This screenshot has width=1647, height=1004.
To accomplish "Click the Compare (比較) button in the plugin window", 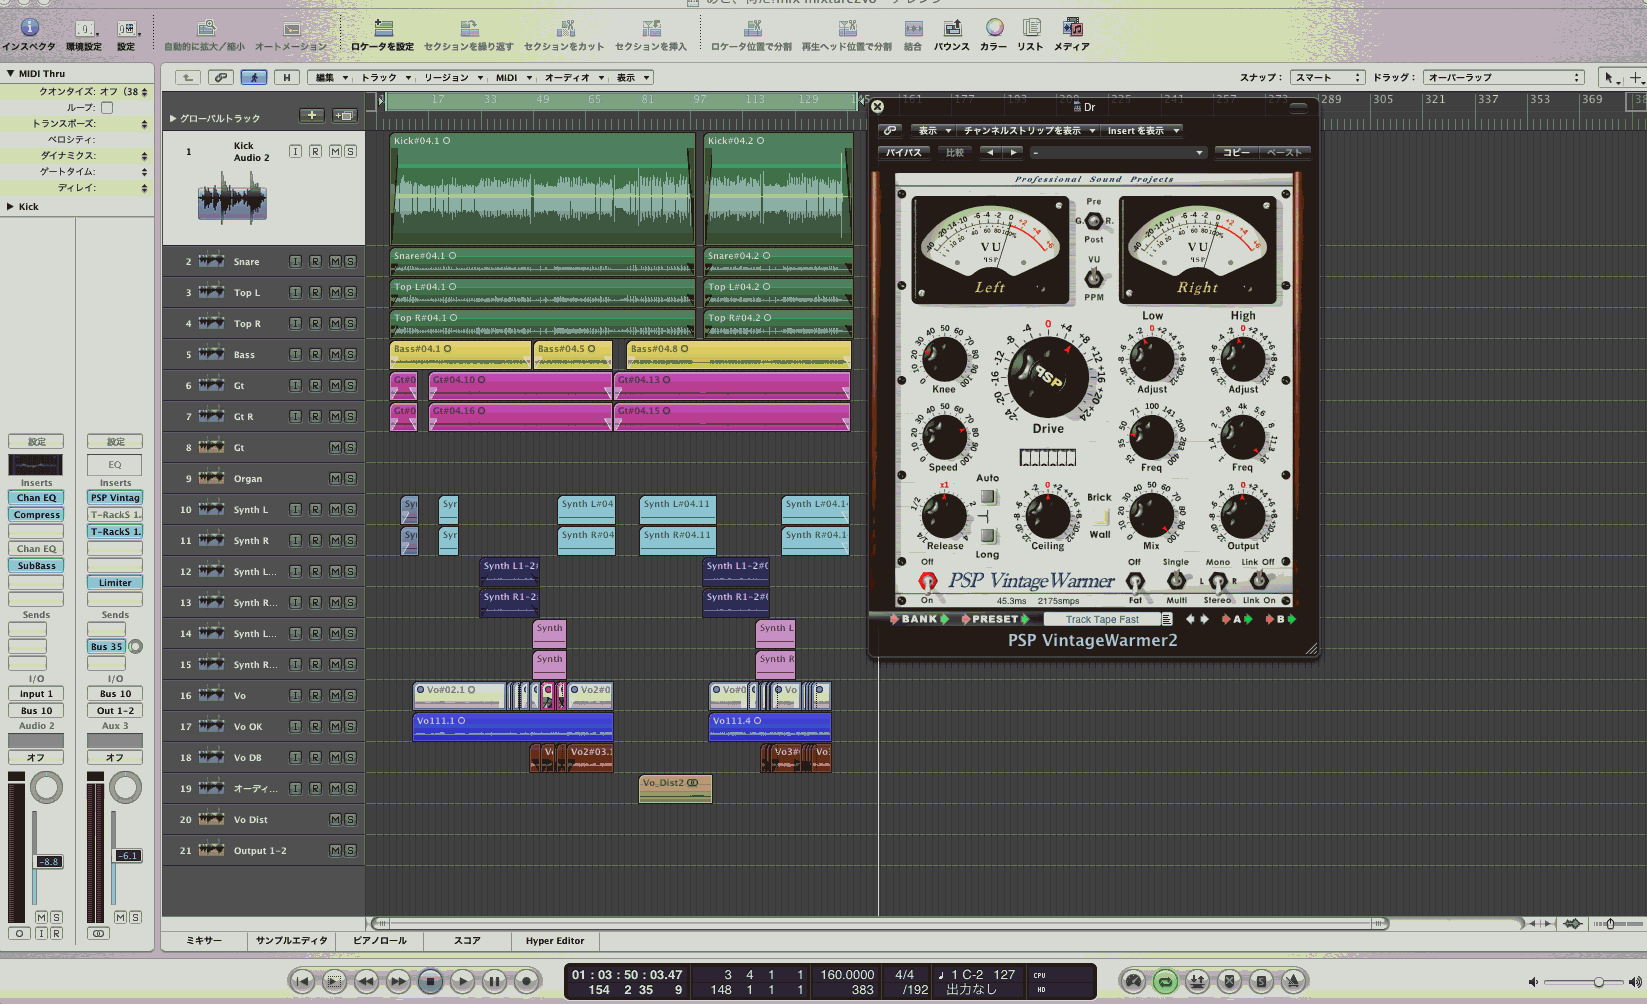I will coord(954,152).
